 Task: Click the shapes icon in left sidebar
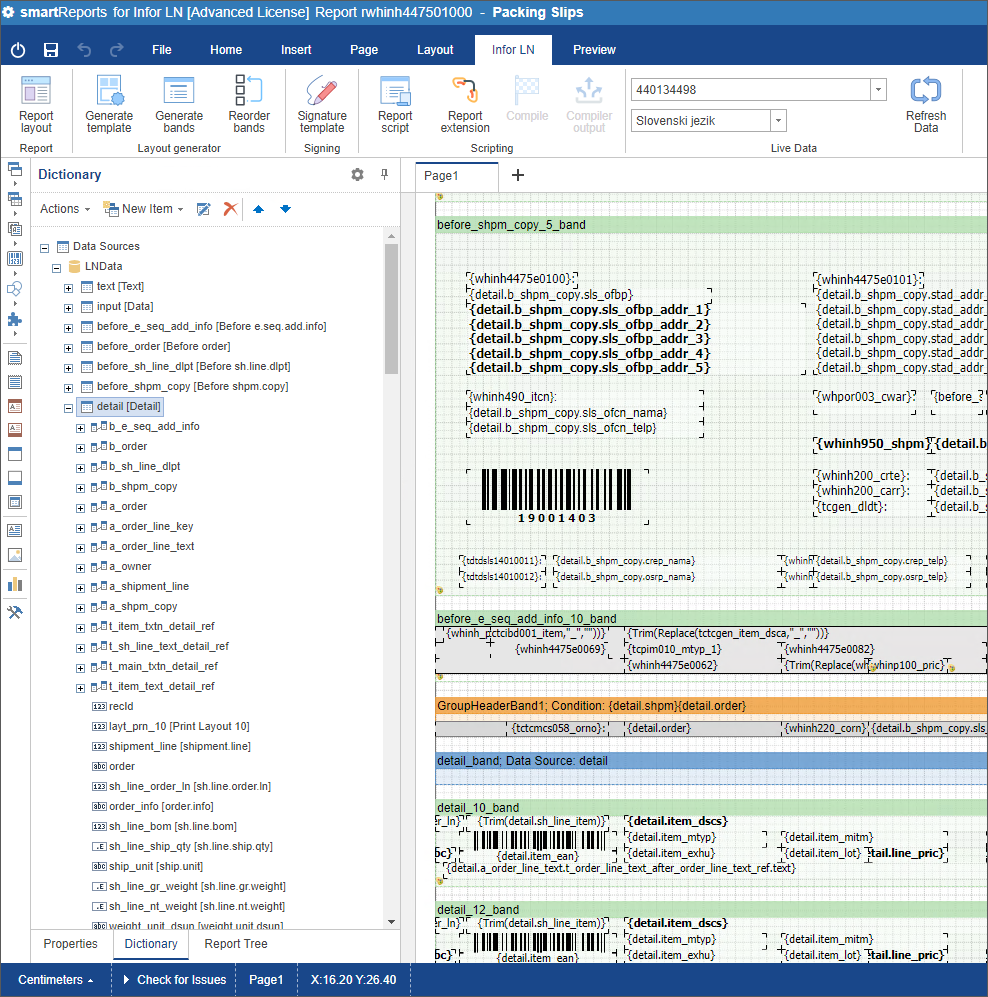coord(15,289)
